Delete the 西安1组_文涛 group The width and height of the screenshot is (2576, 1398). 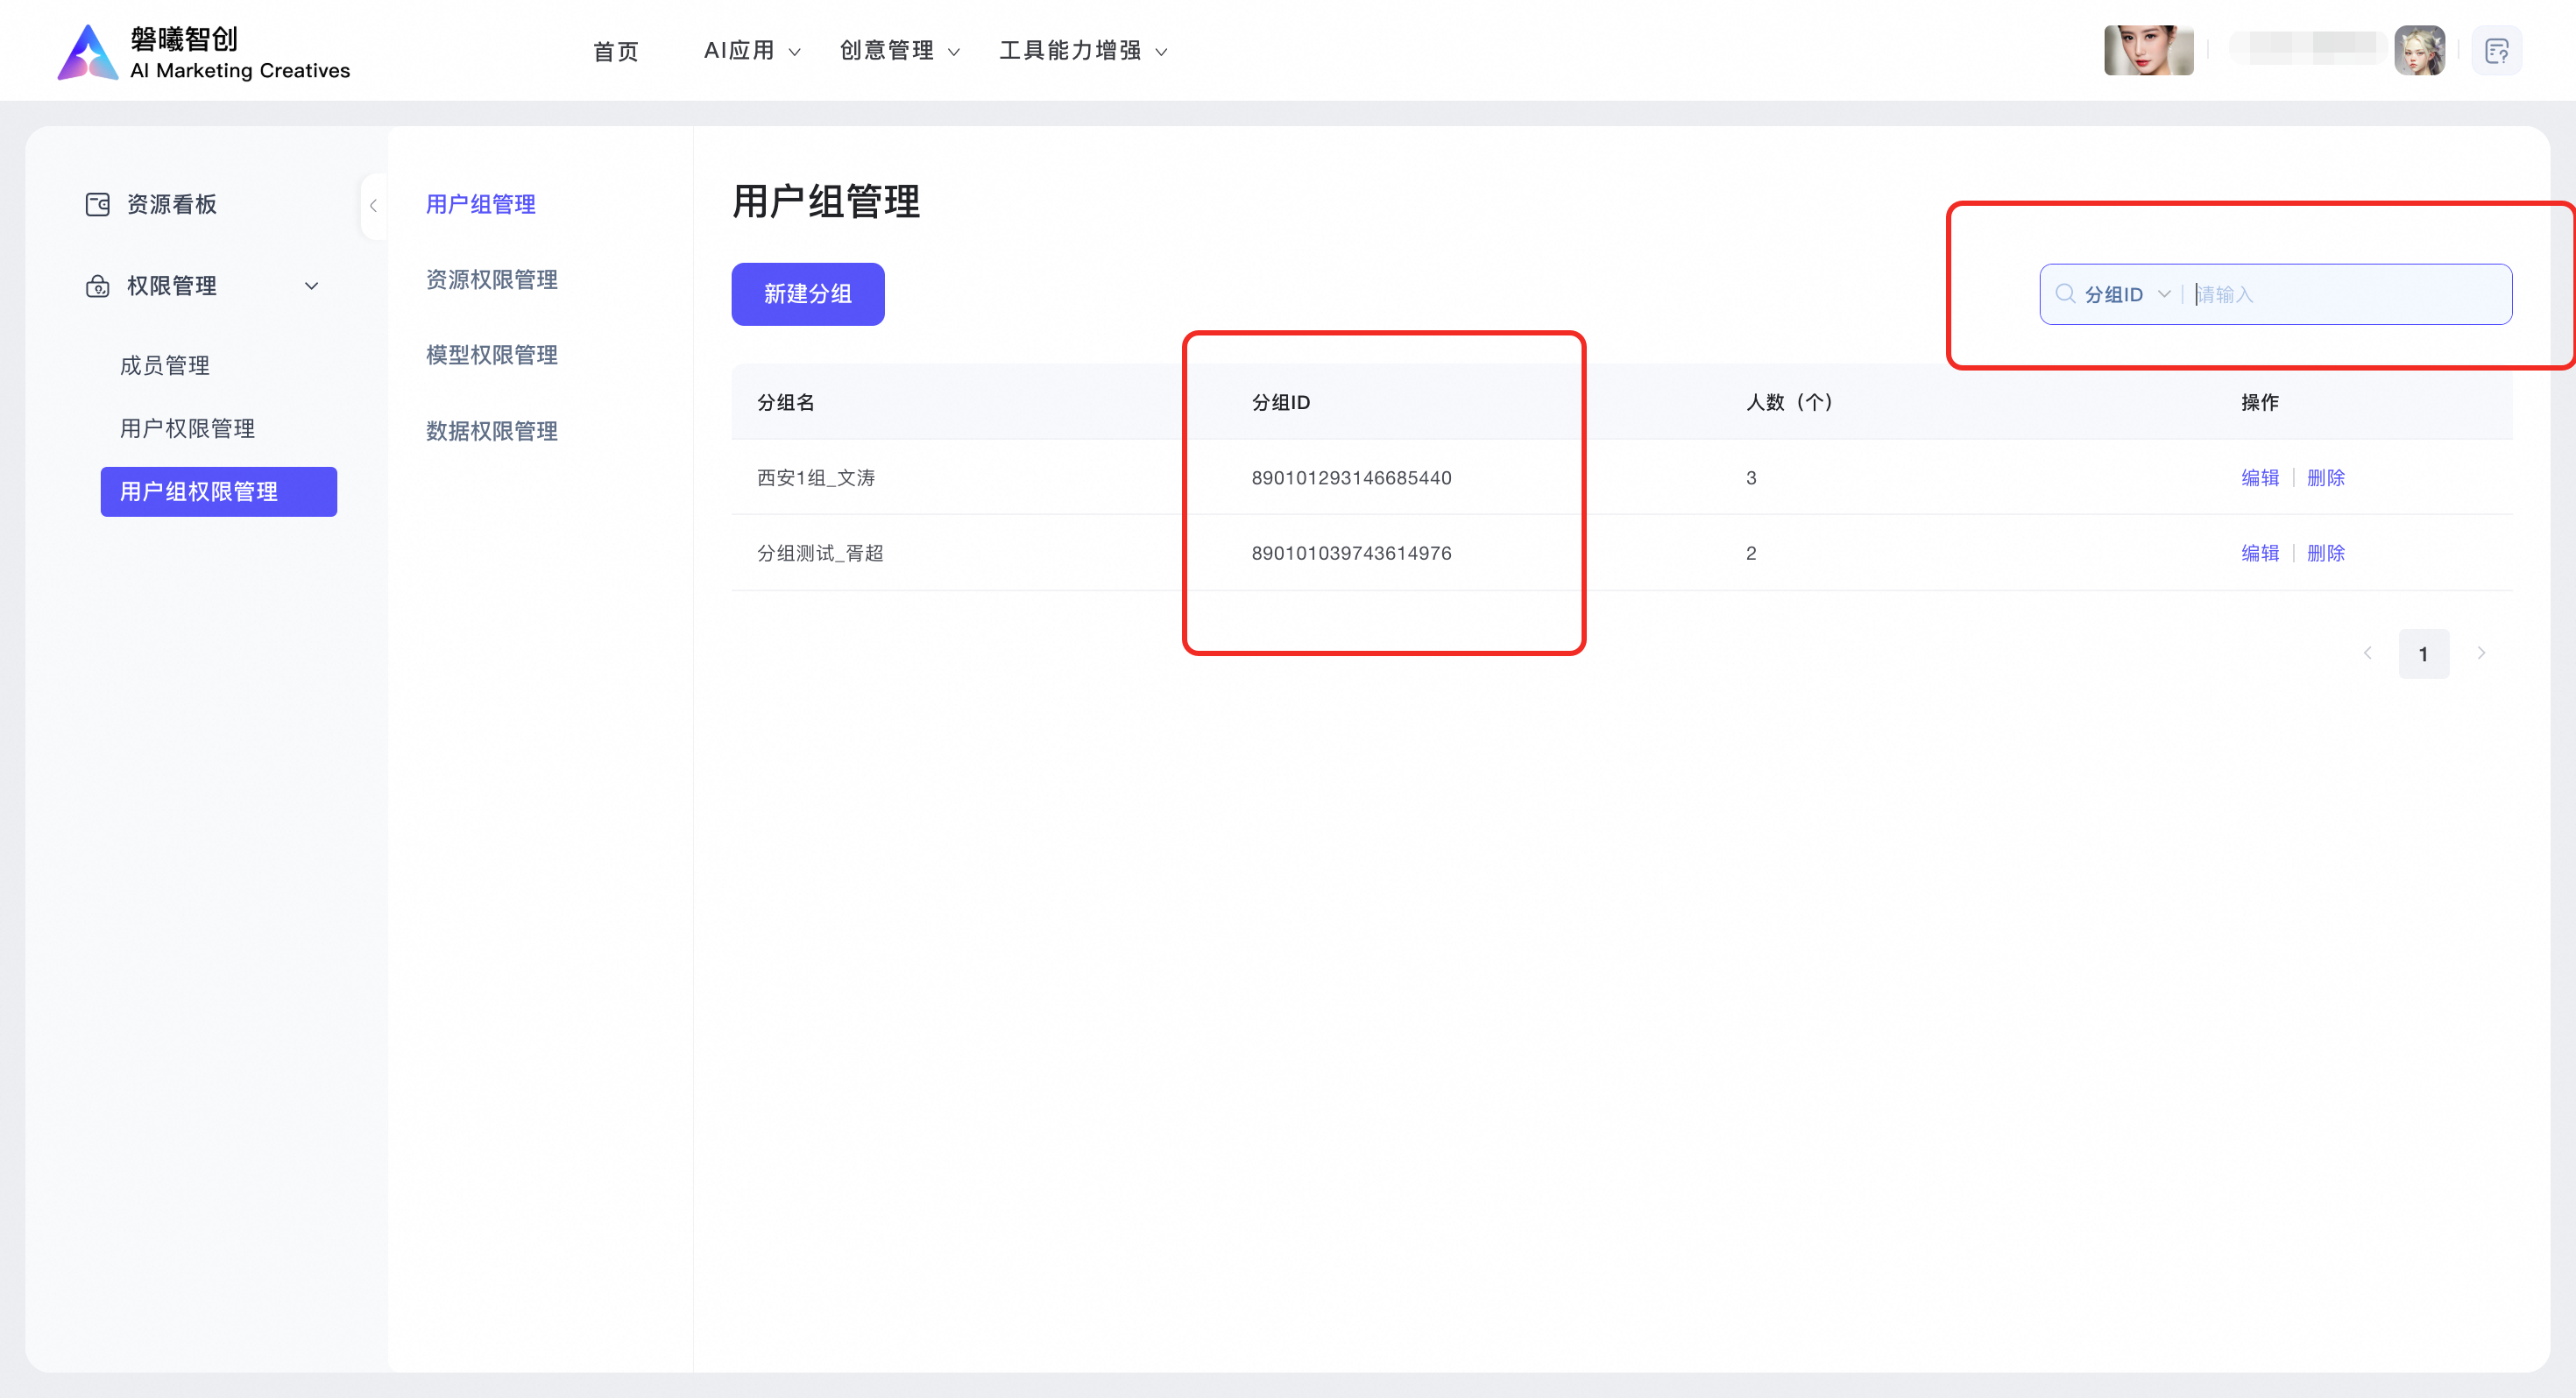2326,477
